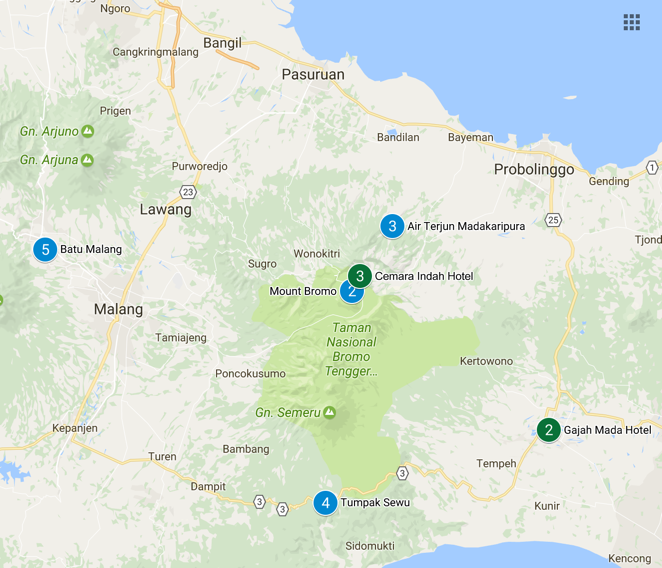Viewport: 662px width, 568px height.
Task: Click the blue marker 5 Batu Malang
Action: tap(44, 249)
